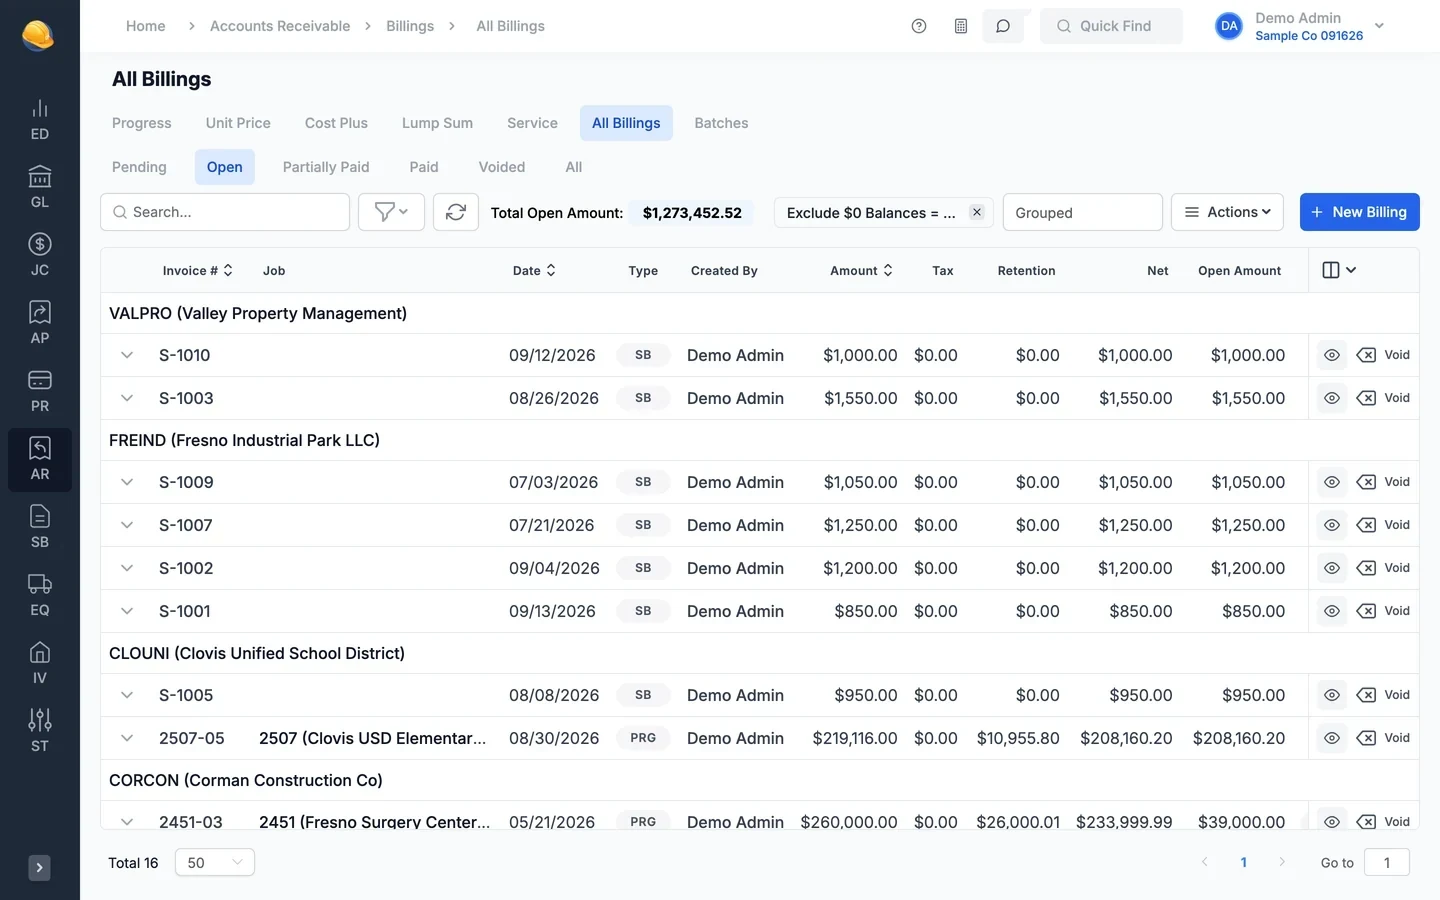Expand the S-1001 invoice row
The image size is (1440, 900).
[x=127, y=611]
